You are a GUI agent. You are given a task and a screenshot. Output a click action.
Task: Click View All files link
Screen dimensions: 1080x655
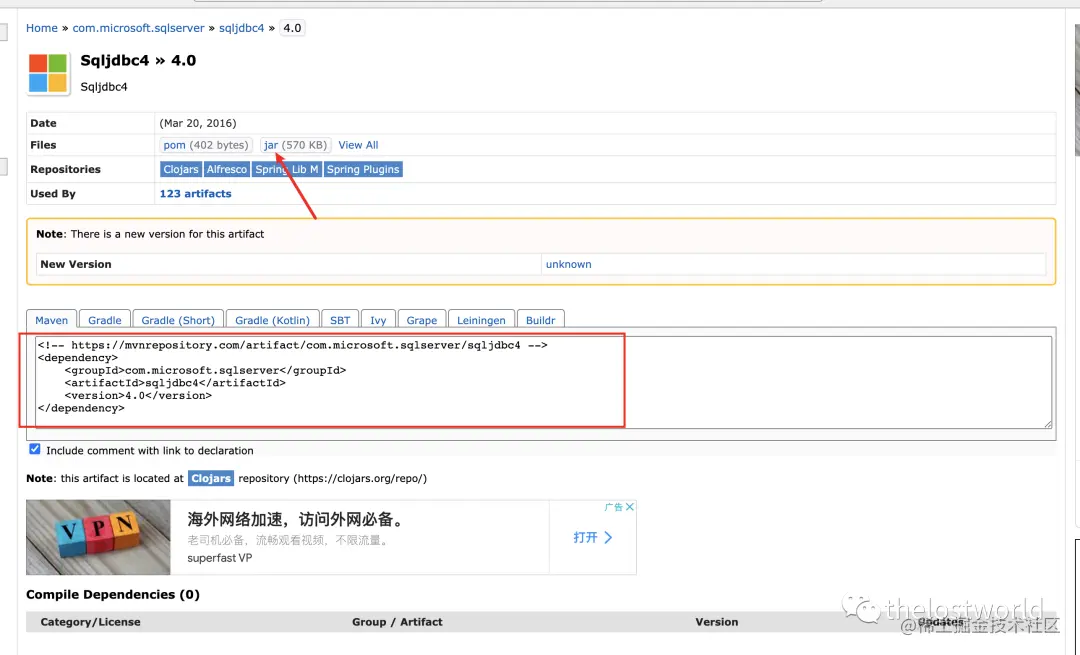click(358, 145)
